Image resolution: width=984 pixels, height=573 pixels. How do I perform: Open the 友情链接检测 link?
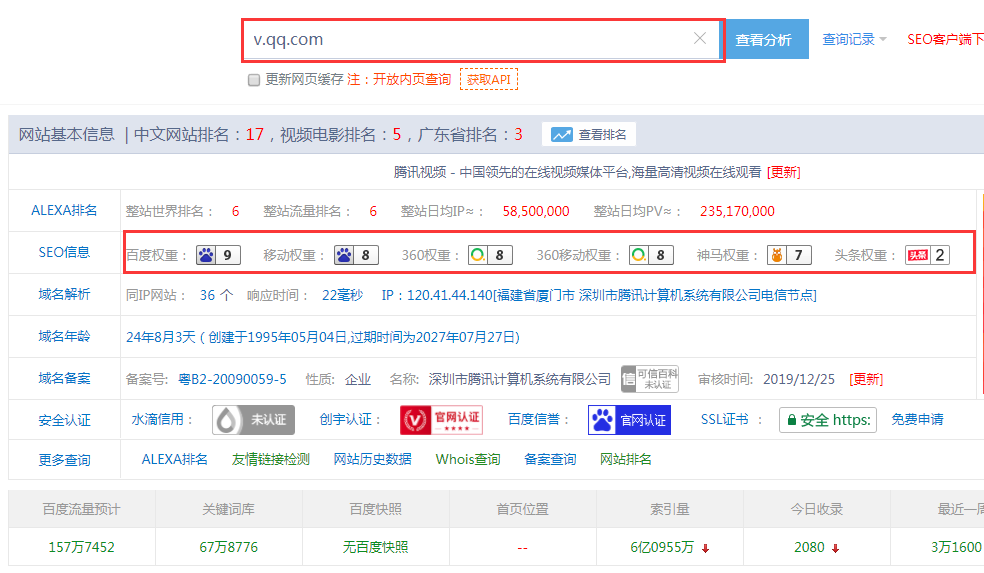click(270, 460)
